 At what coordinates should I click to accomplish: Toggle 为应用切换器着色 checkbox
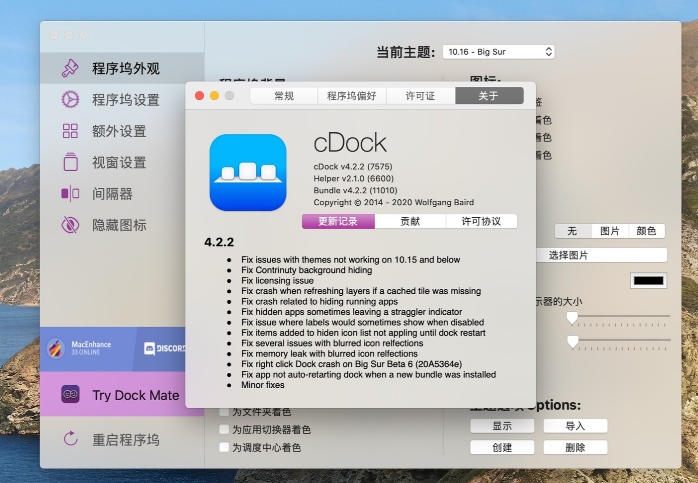(224, 430)
